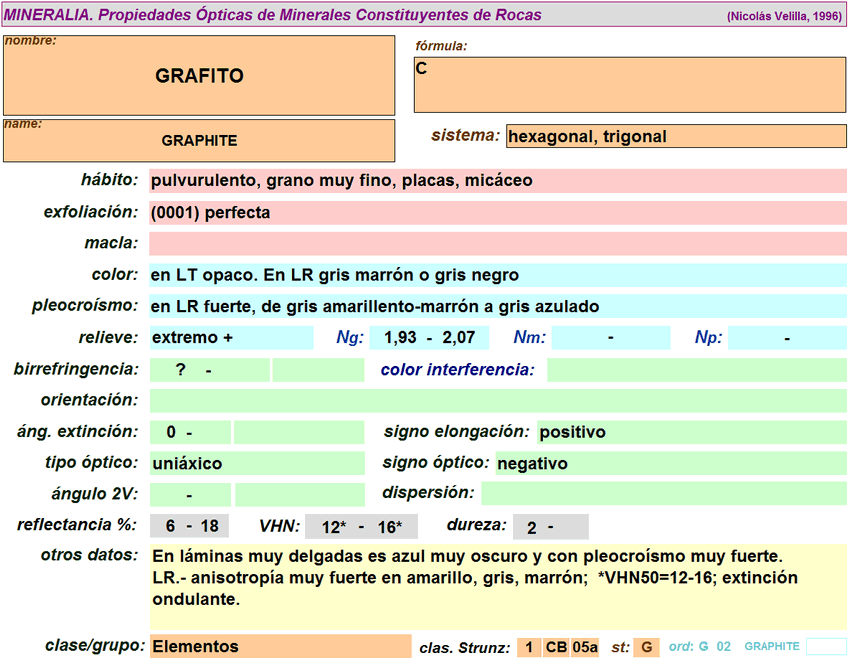Click the pleocroísmo field text

click(x=498, y=307)
